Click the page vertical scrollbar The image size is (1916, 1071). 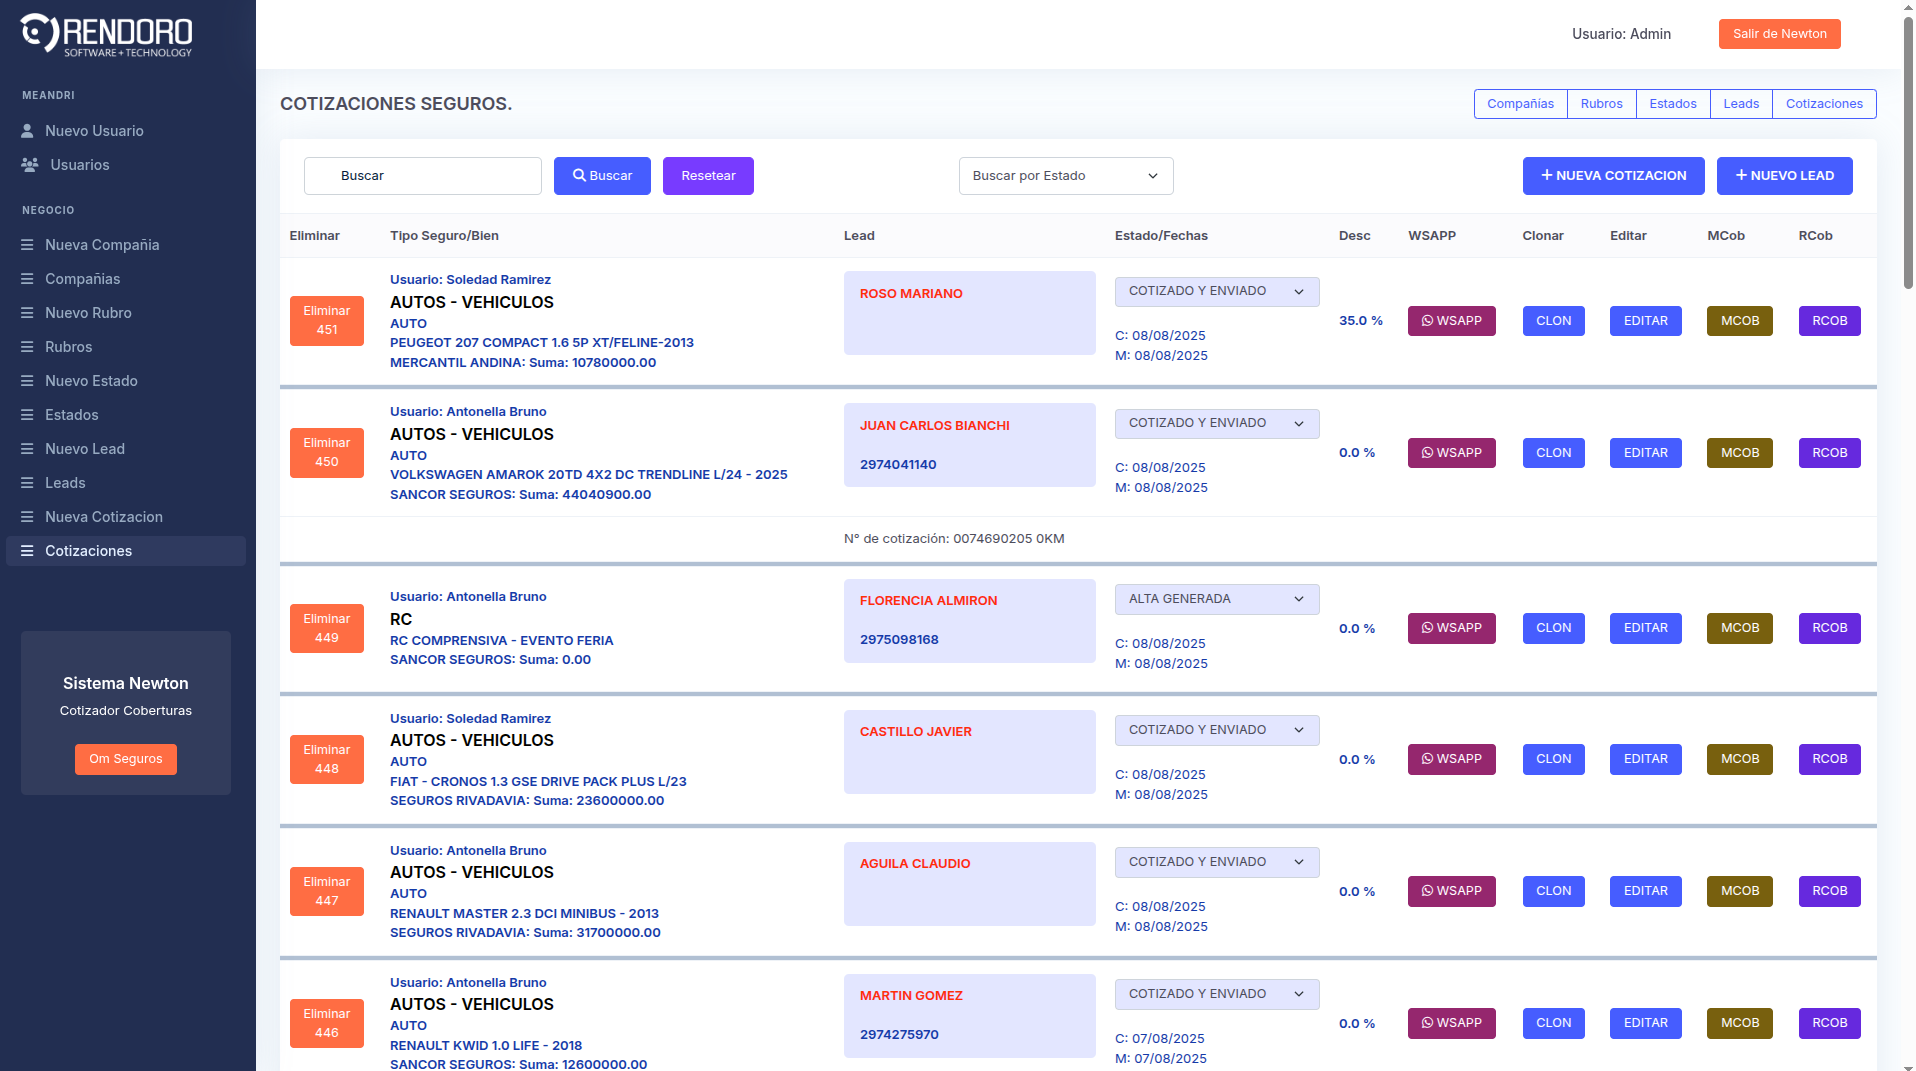[1908, 155]
